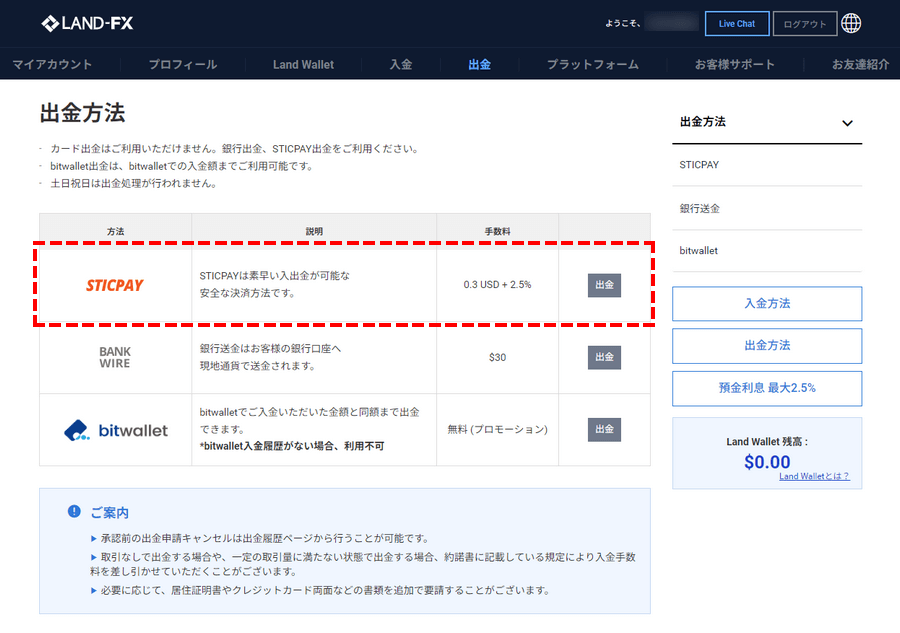Open the Land Walletとは？ link
Image resolution: width=900 pixels, height=633 pixels.
[x=814, y=476]
